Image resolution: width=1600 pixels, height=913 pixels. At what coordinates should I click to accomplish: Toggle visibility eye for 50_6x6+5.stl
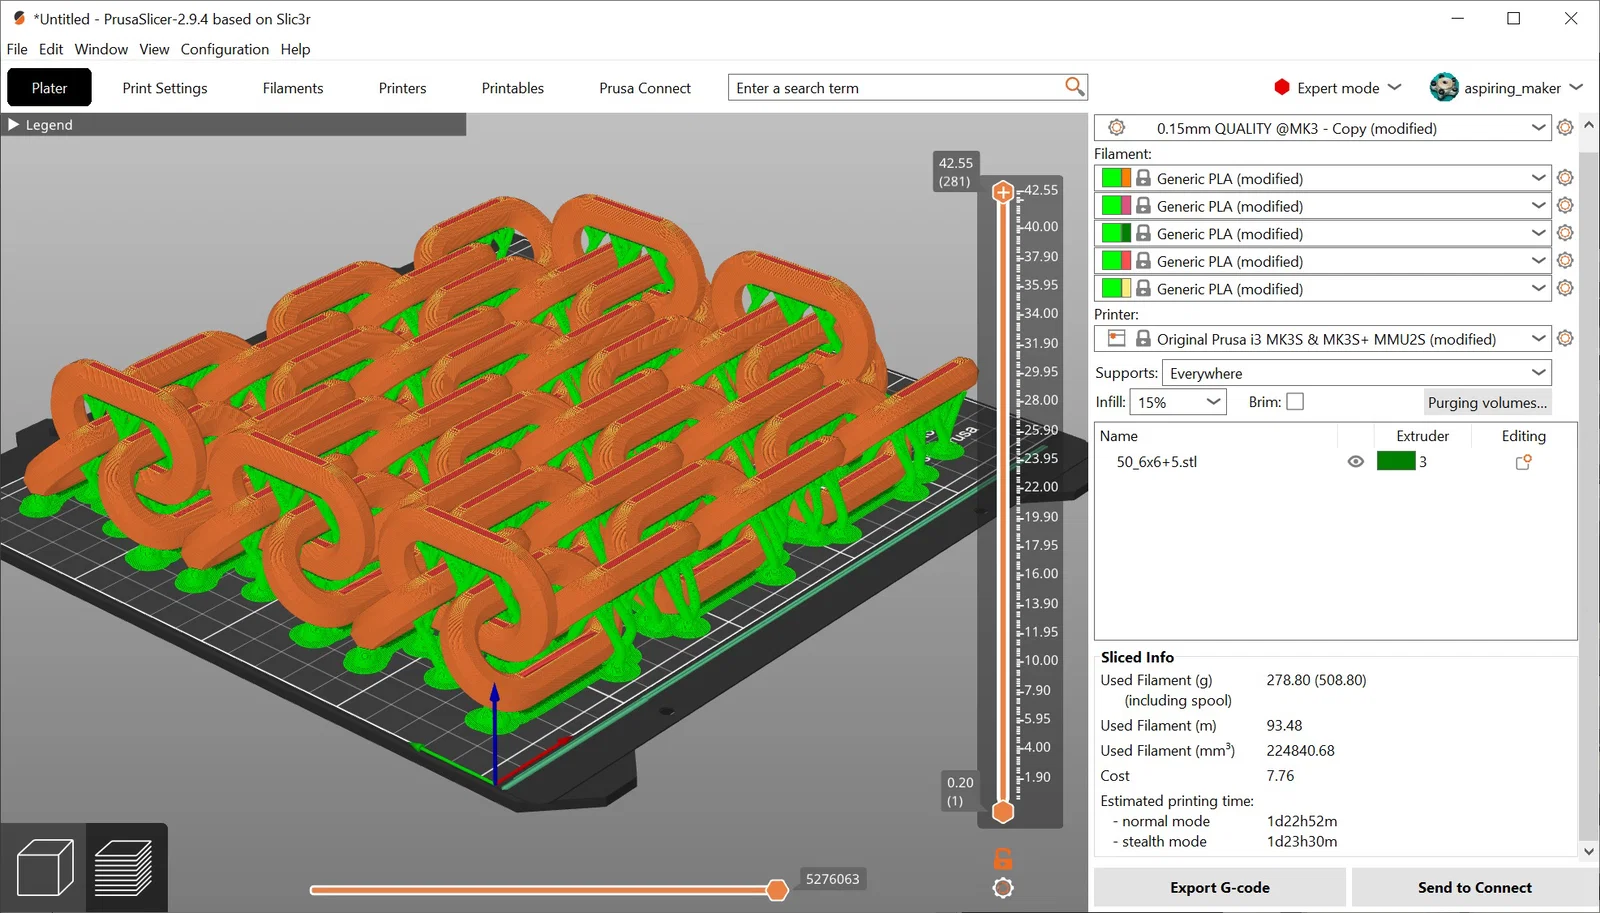point(1356,462)
